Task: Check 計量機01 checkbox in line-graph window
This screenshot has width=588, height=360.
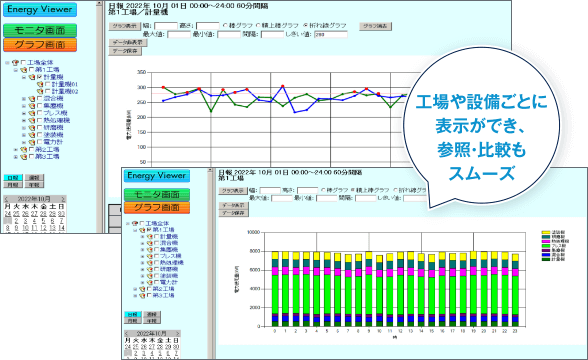Action: pos(48,84)
